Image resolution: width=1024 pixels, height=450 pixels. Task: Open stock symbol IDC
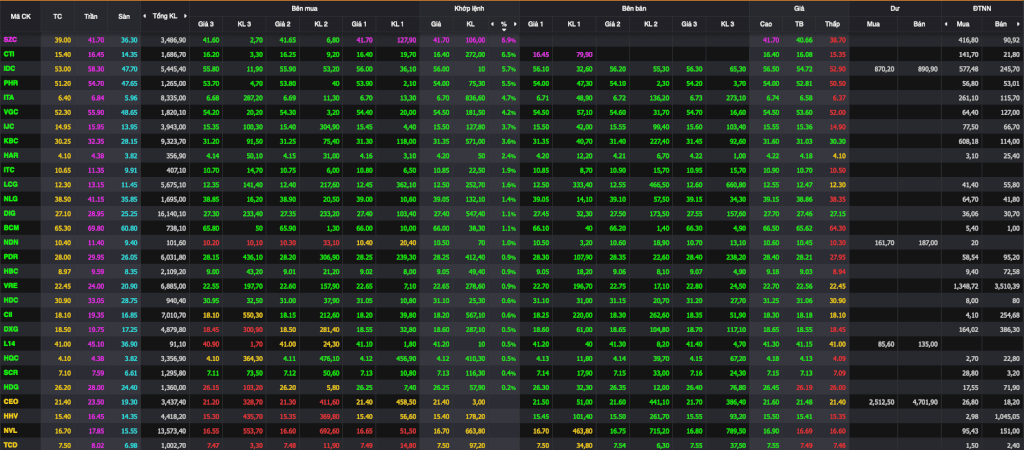(9, 69)
